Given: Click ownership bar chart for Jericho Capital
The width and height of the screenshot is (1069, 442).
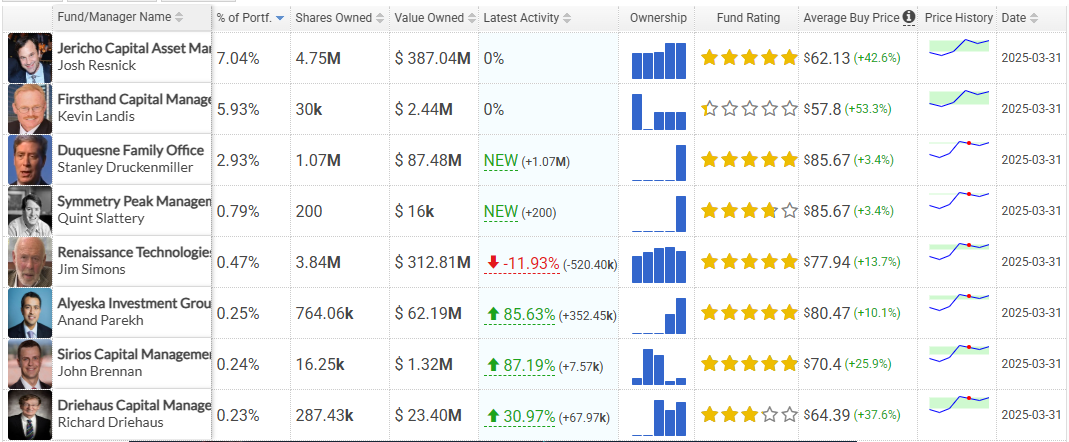Looking at the screenshot, I should coord(659,61).
